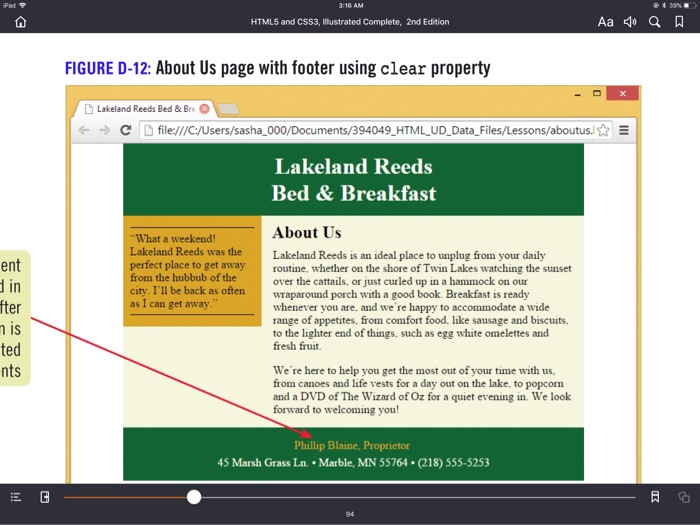Click the Phillip Blaine, Proprietor text
This screenshot has height=525, width=700.
(x=352, y=445)
